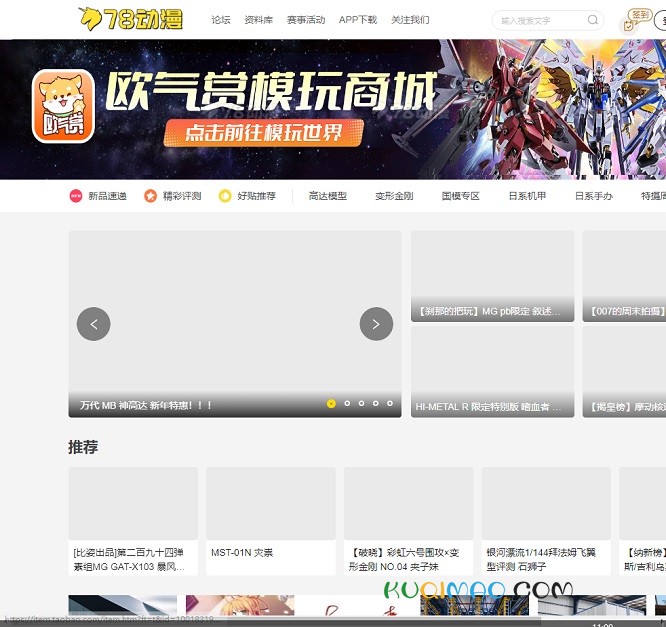Switch to 高达模型 tab
The image size is (666, 627).
(327, 196)
